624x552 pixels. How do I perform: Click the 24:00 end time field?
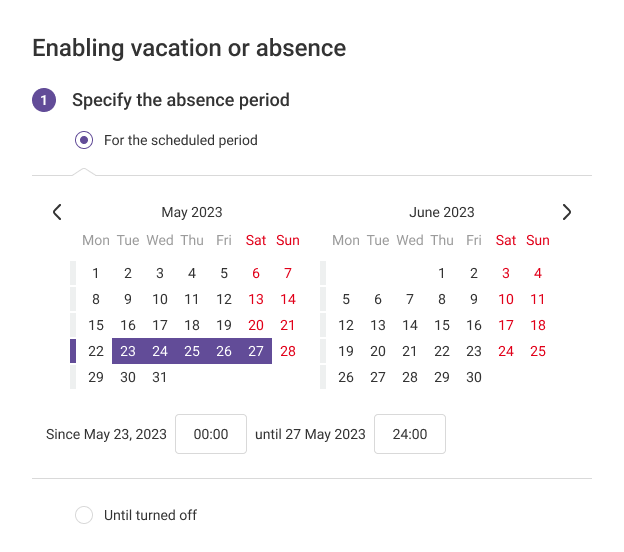(x=410, y=434)
